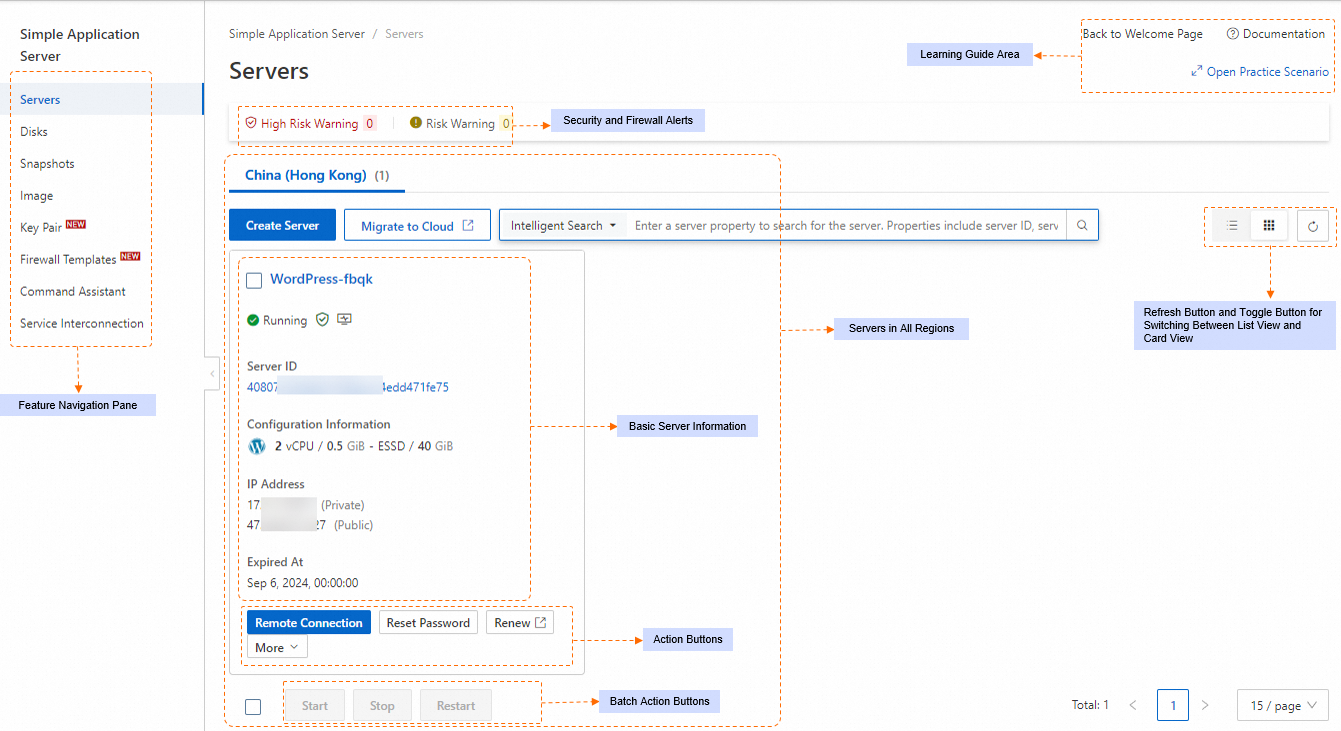Switch to card view of servers
This screenshot has width=1341, height=731.
(x=1269, y=226)
